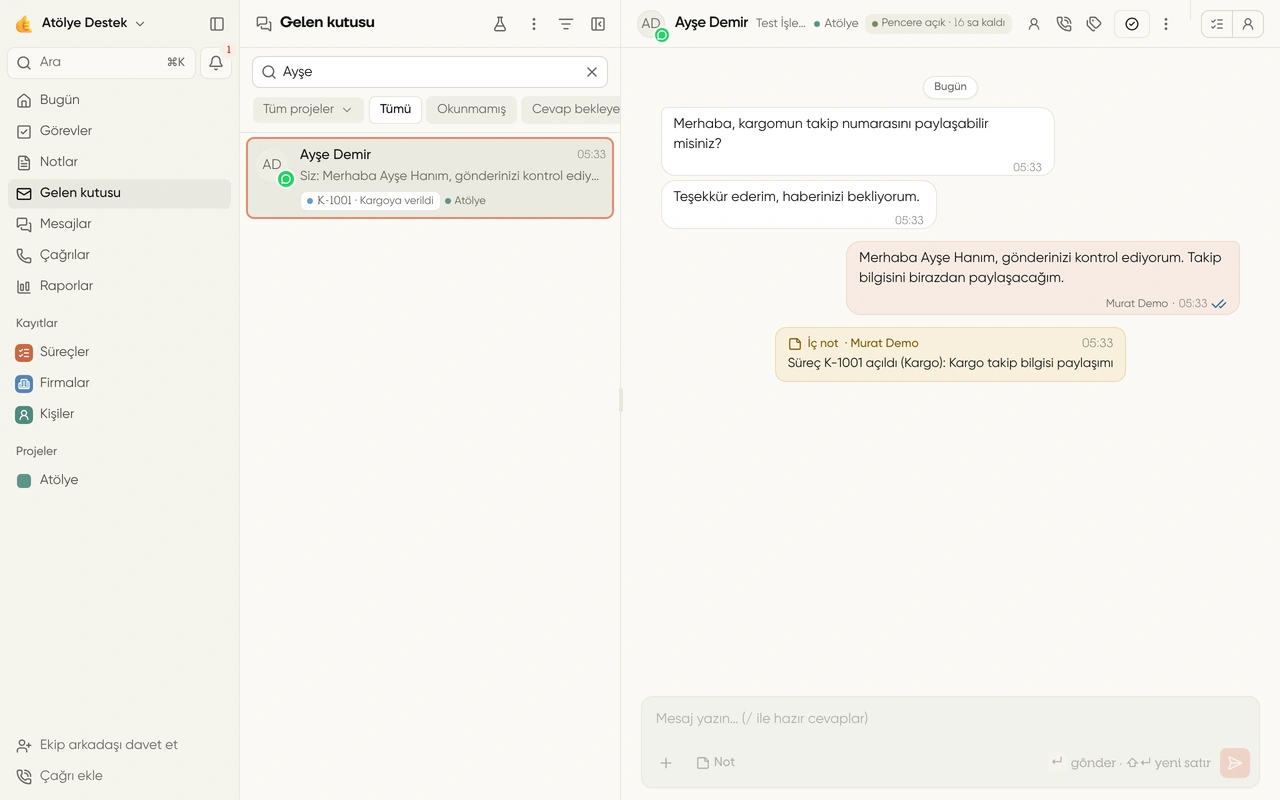Focus the Ara global search field
The height and width of the screenshot is (800, 1280).
click(x=101, y=62)
